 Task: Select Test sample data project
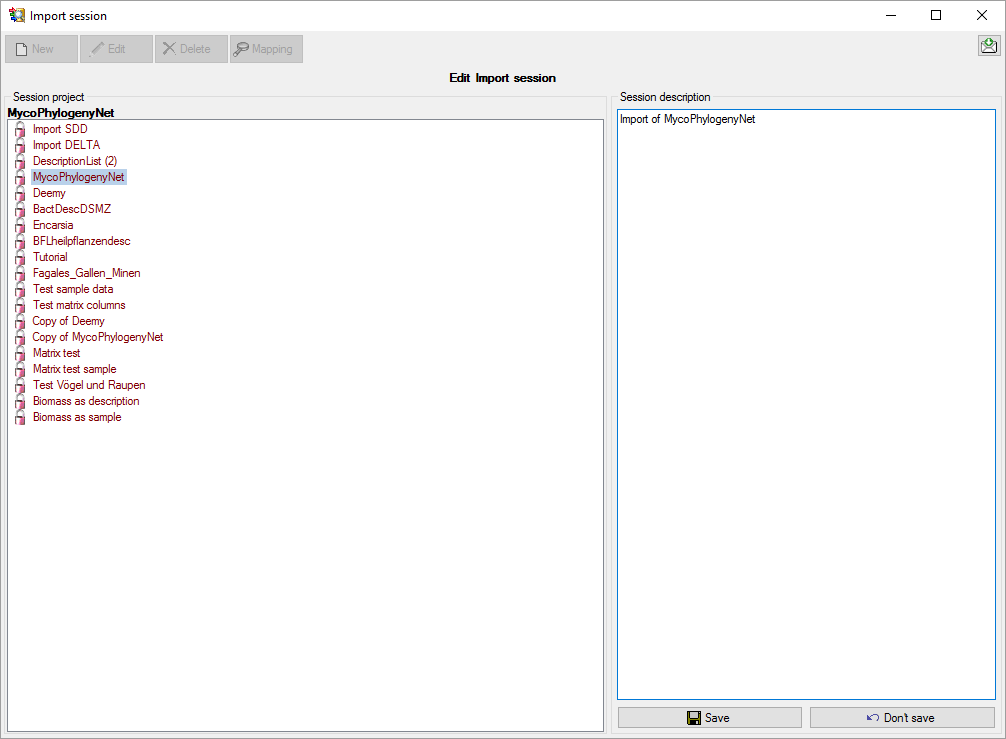point(73,289)
